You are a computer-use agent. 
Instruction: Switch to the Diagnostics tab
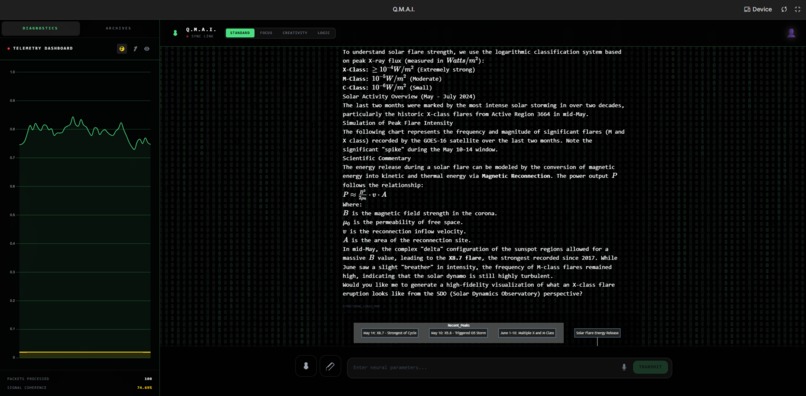pyautogui.click(x=41, y=28)
